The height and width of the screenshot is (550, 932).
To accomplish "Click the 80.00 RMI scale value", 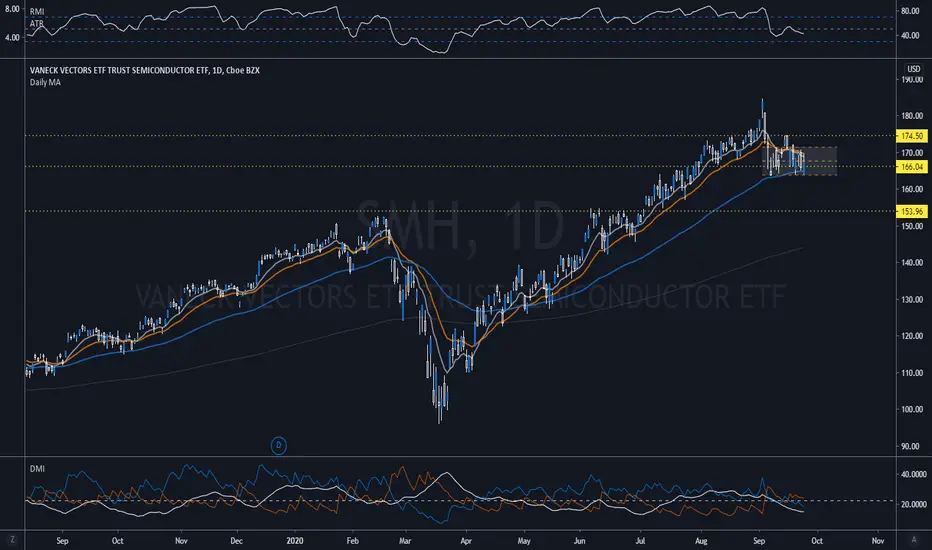I will click(910, 11).
